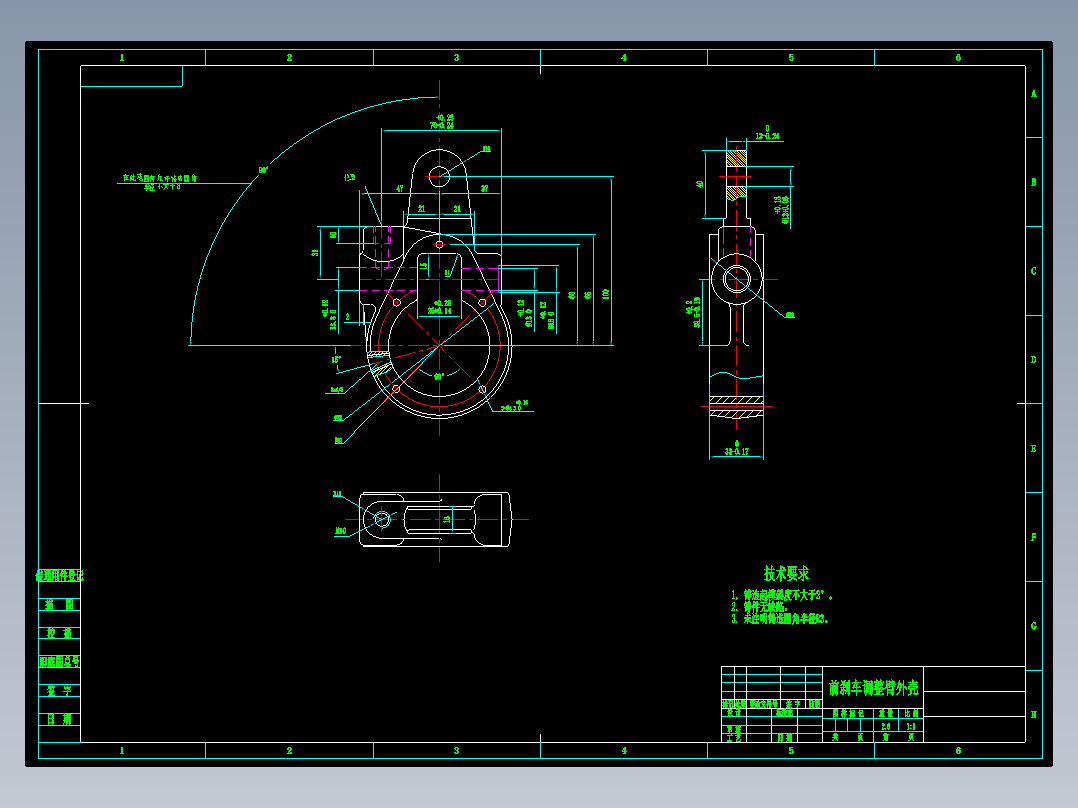Screen dimensions: 1078x808
Task: Click the 签字 cell in left sidebar table
Action: coord(59,690)
